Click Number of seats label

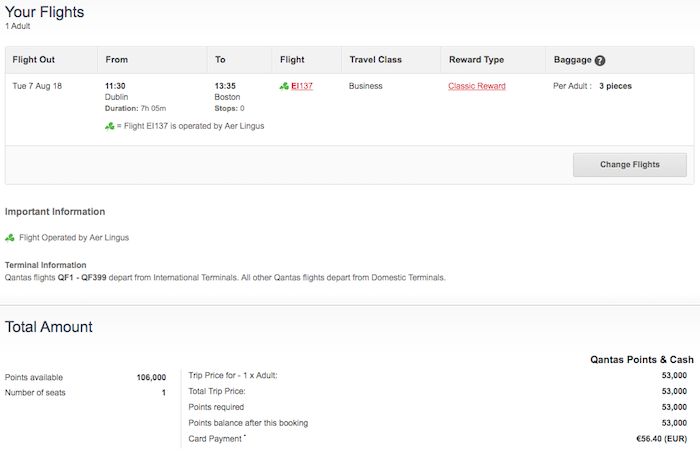coord(35,393)
